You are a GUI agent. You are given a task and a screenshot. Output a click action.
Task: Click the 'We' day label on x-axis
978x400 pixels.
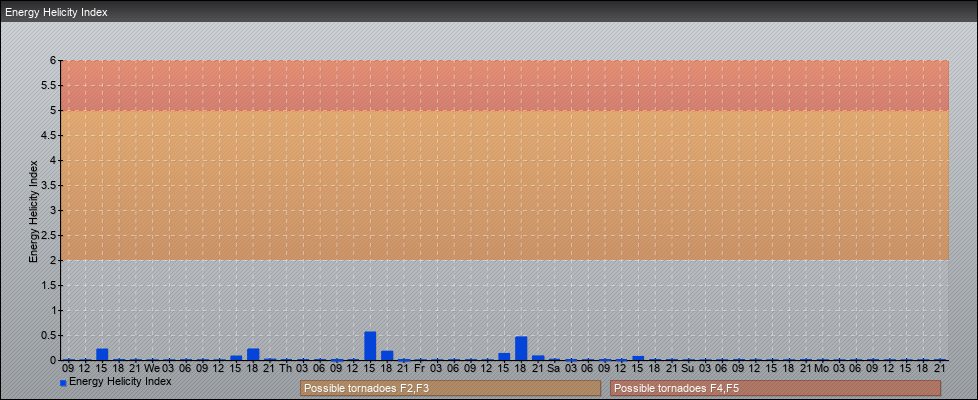click(152, 368)
